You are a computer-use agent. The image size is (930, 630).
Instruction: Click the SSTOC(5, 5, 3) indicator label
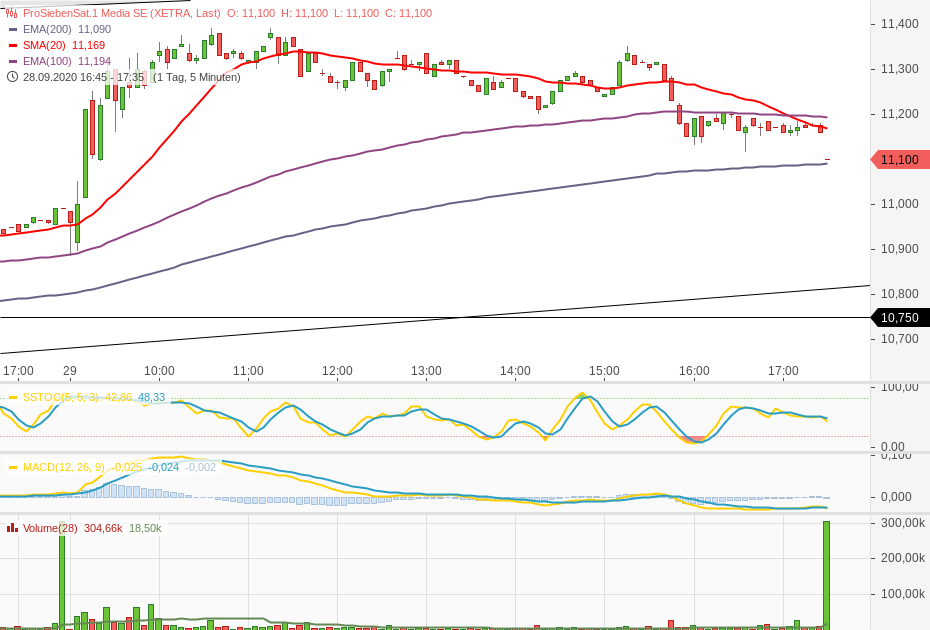(x=60, y=397)
